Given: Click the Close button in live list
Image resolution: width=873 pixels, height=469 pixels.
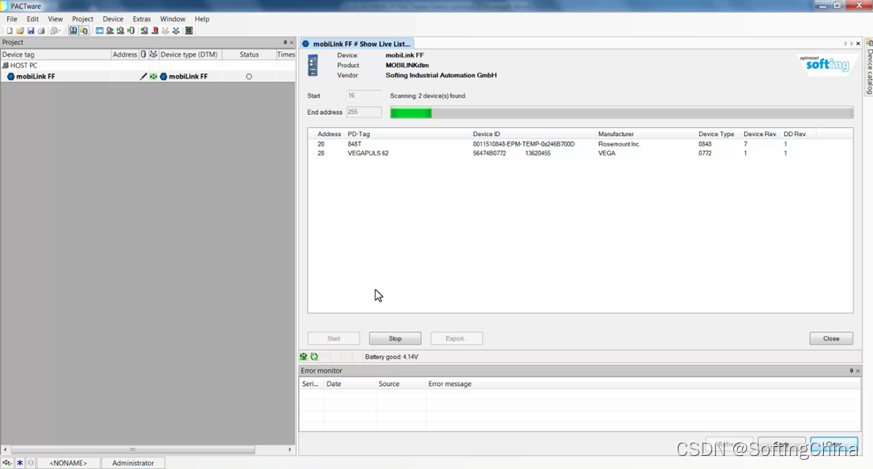Looking at the screenshot, I should pos(830,339).
